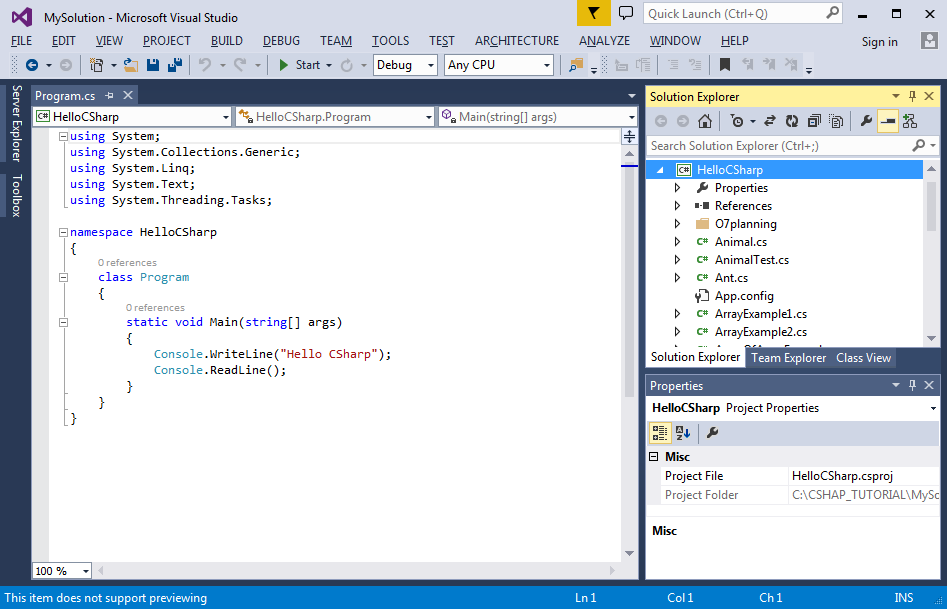Collapse the HelloCSharp project node

660,170
